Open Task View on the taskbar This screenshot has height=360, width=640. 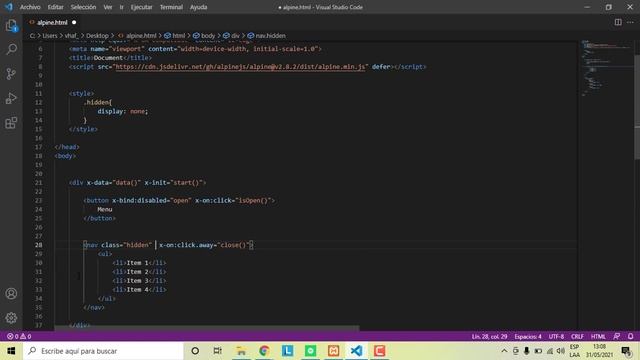pos(218,351)
